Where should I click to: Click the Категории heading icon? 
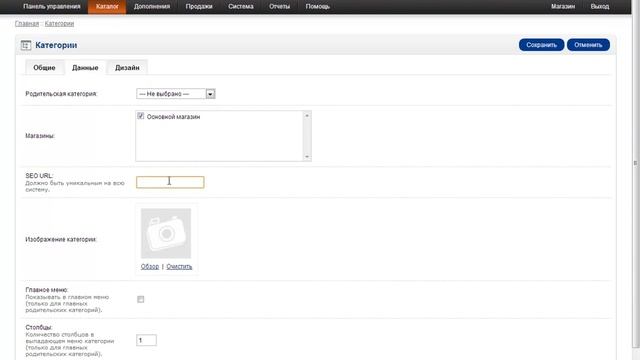click(x=26, y=45)
